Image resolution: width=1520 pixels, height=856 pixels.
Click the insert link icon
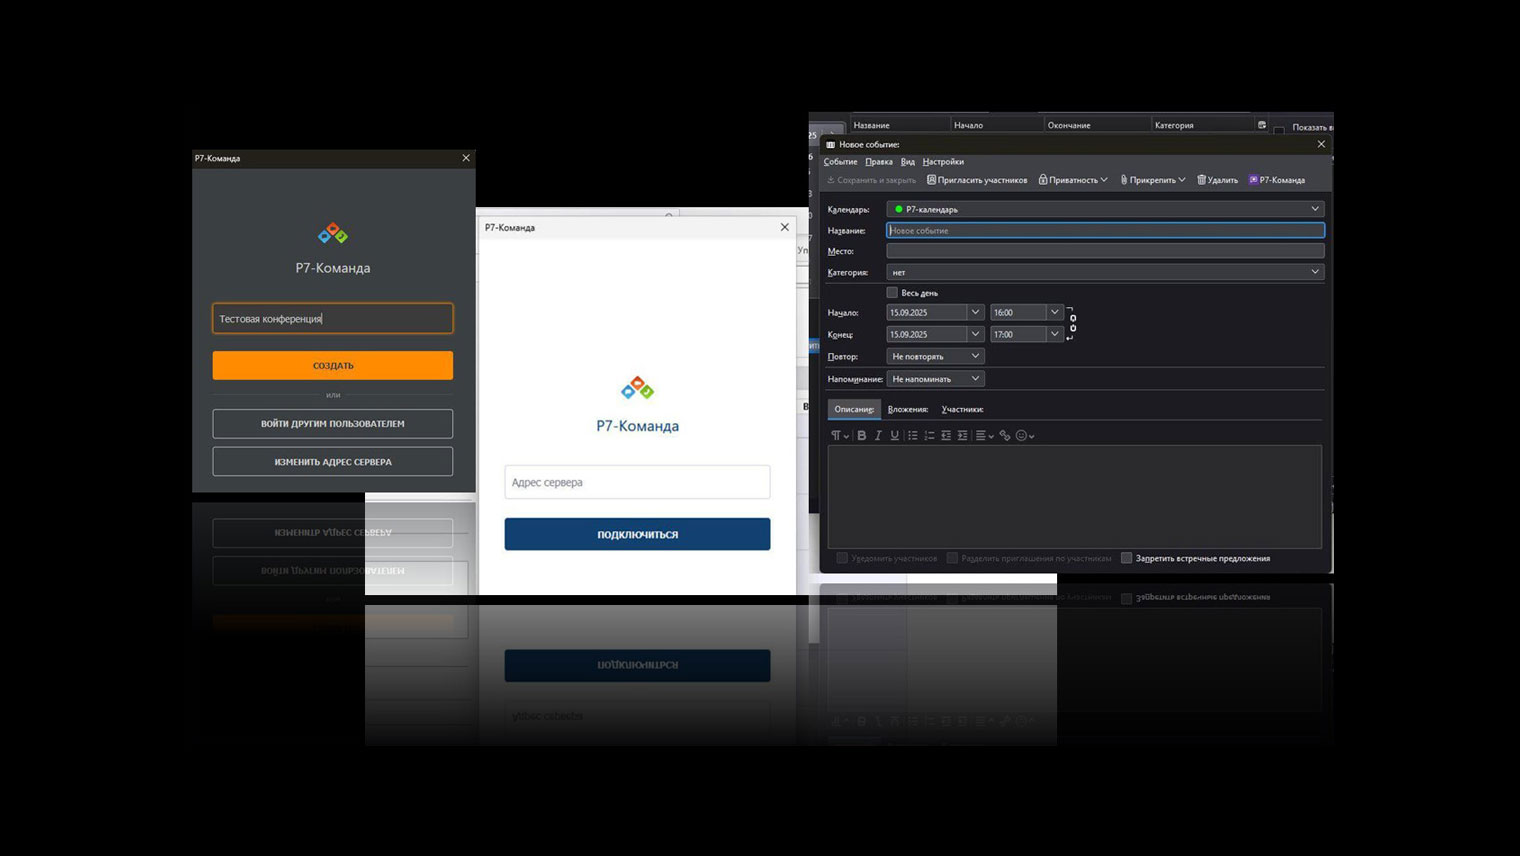(1004, 436)
